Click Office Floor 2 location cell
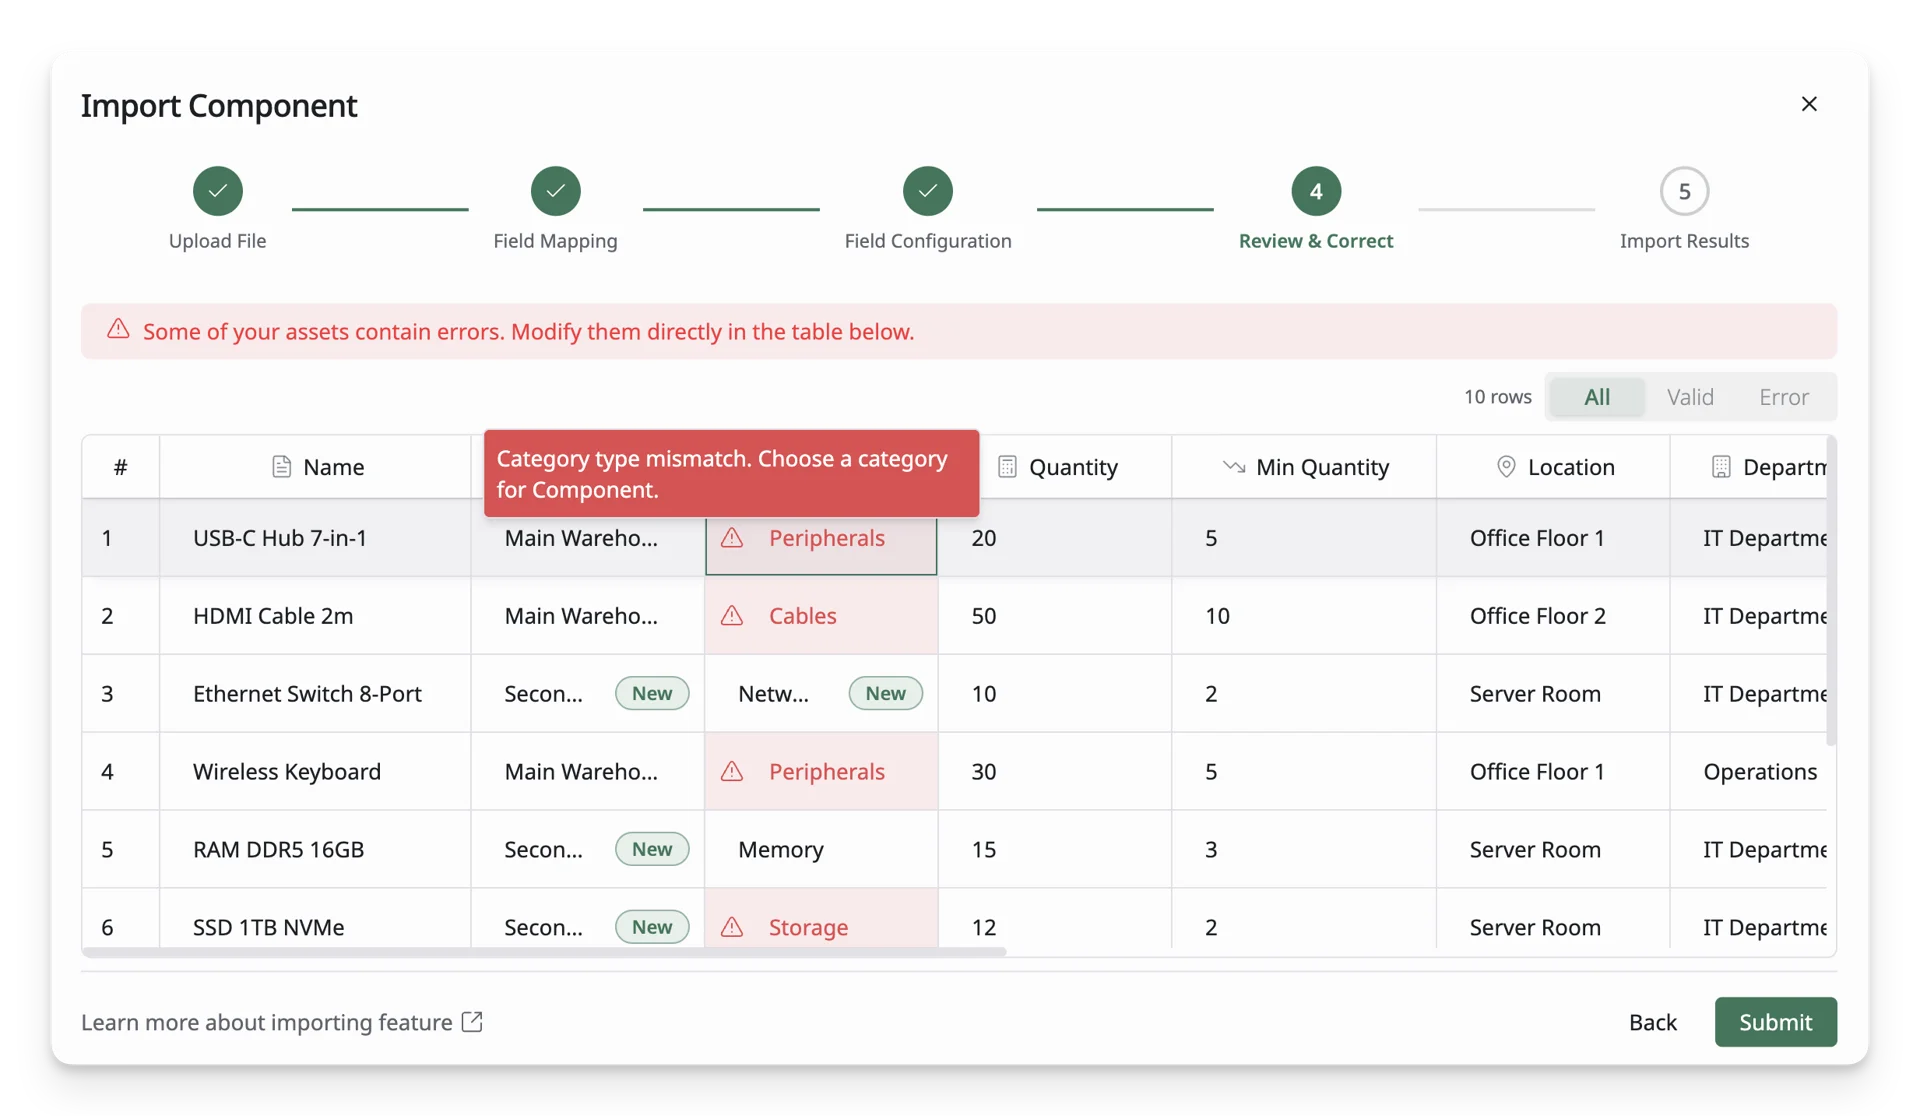This screenshot has width=1920, height=1116. (x=1553, y=616)
